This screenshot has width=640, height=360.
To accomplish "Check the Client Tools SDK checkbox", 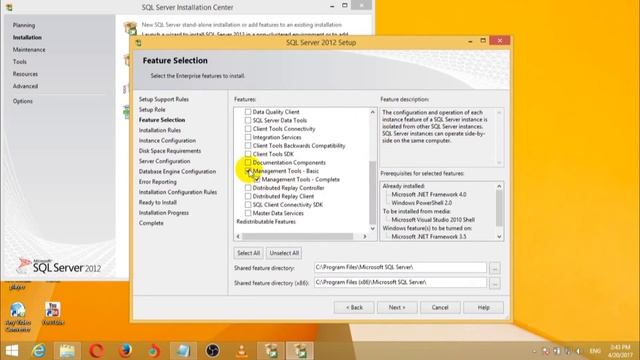I will (x=248, y=154).
